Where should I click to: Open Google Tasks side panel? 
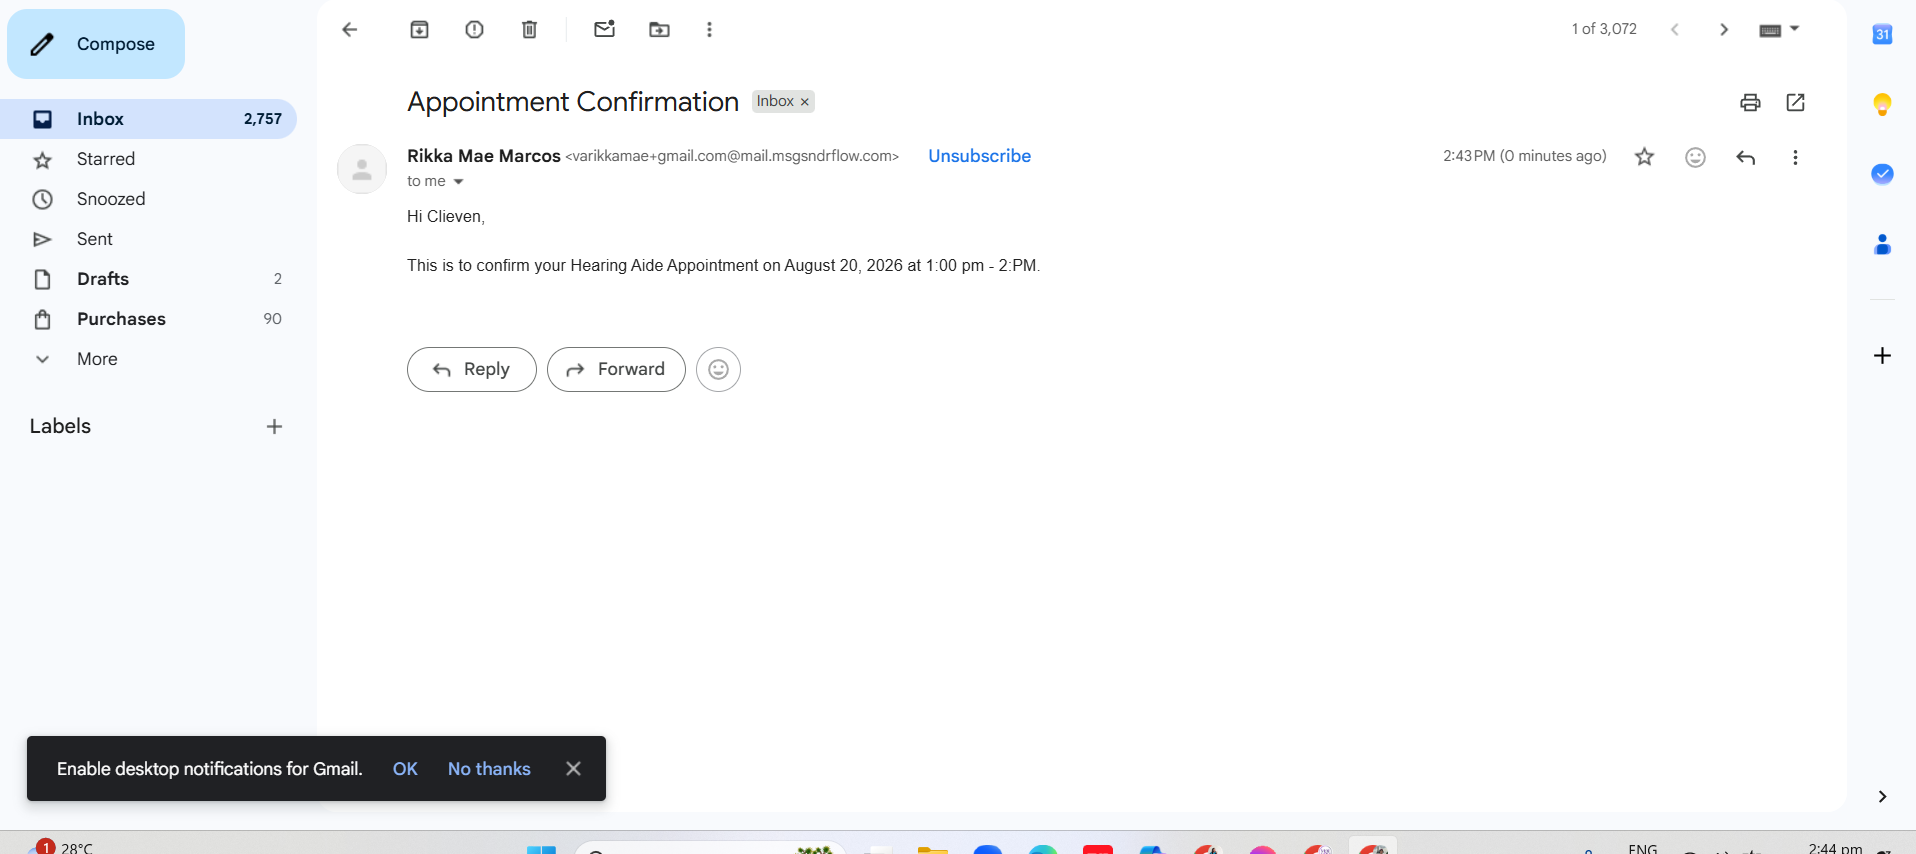[1882, 174]
